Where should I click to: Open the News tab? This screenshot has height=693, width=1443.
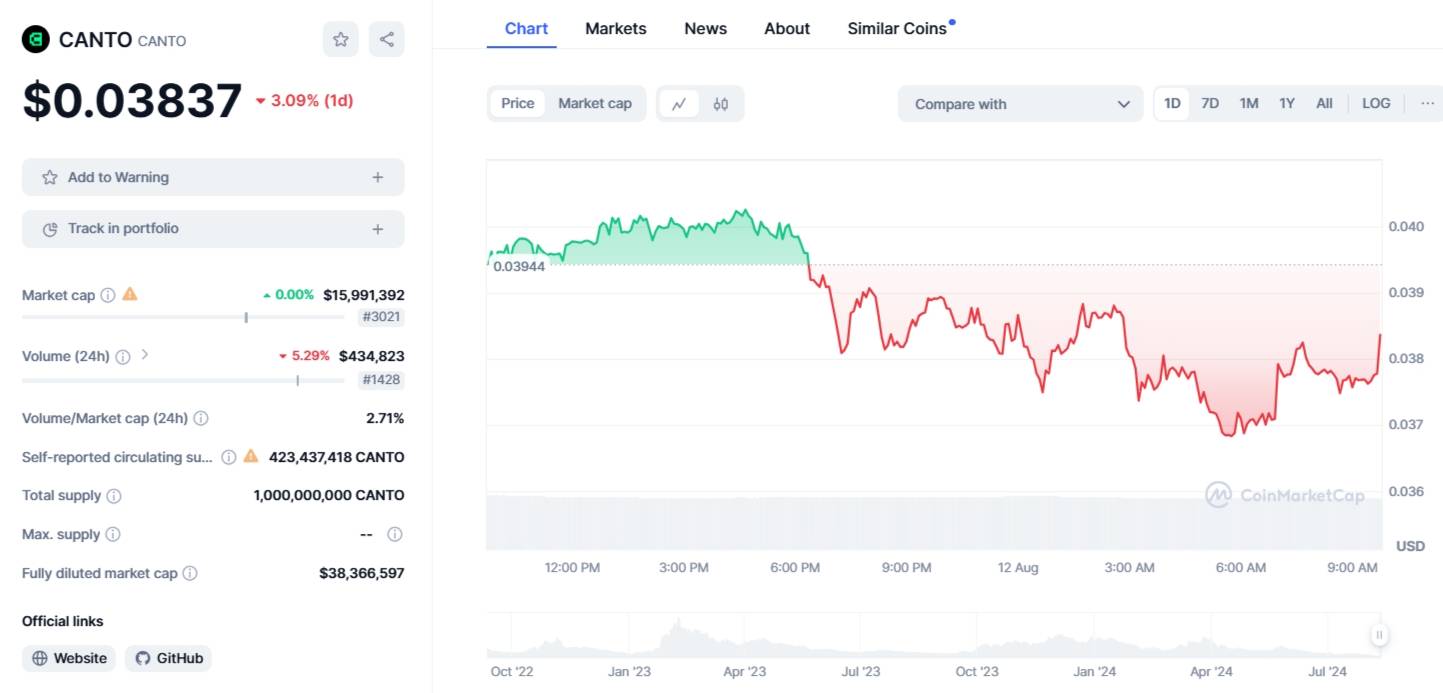tap(705, 28)
